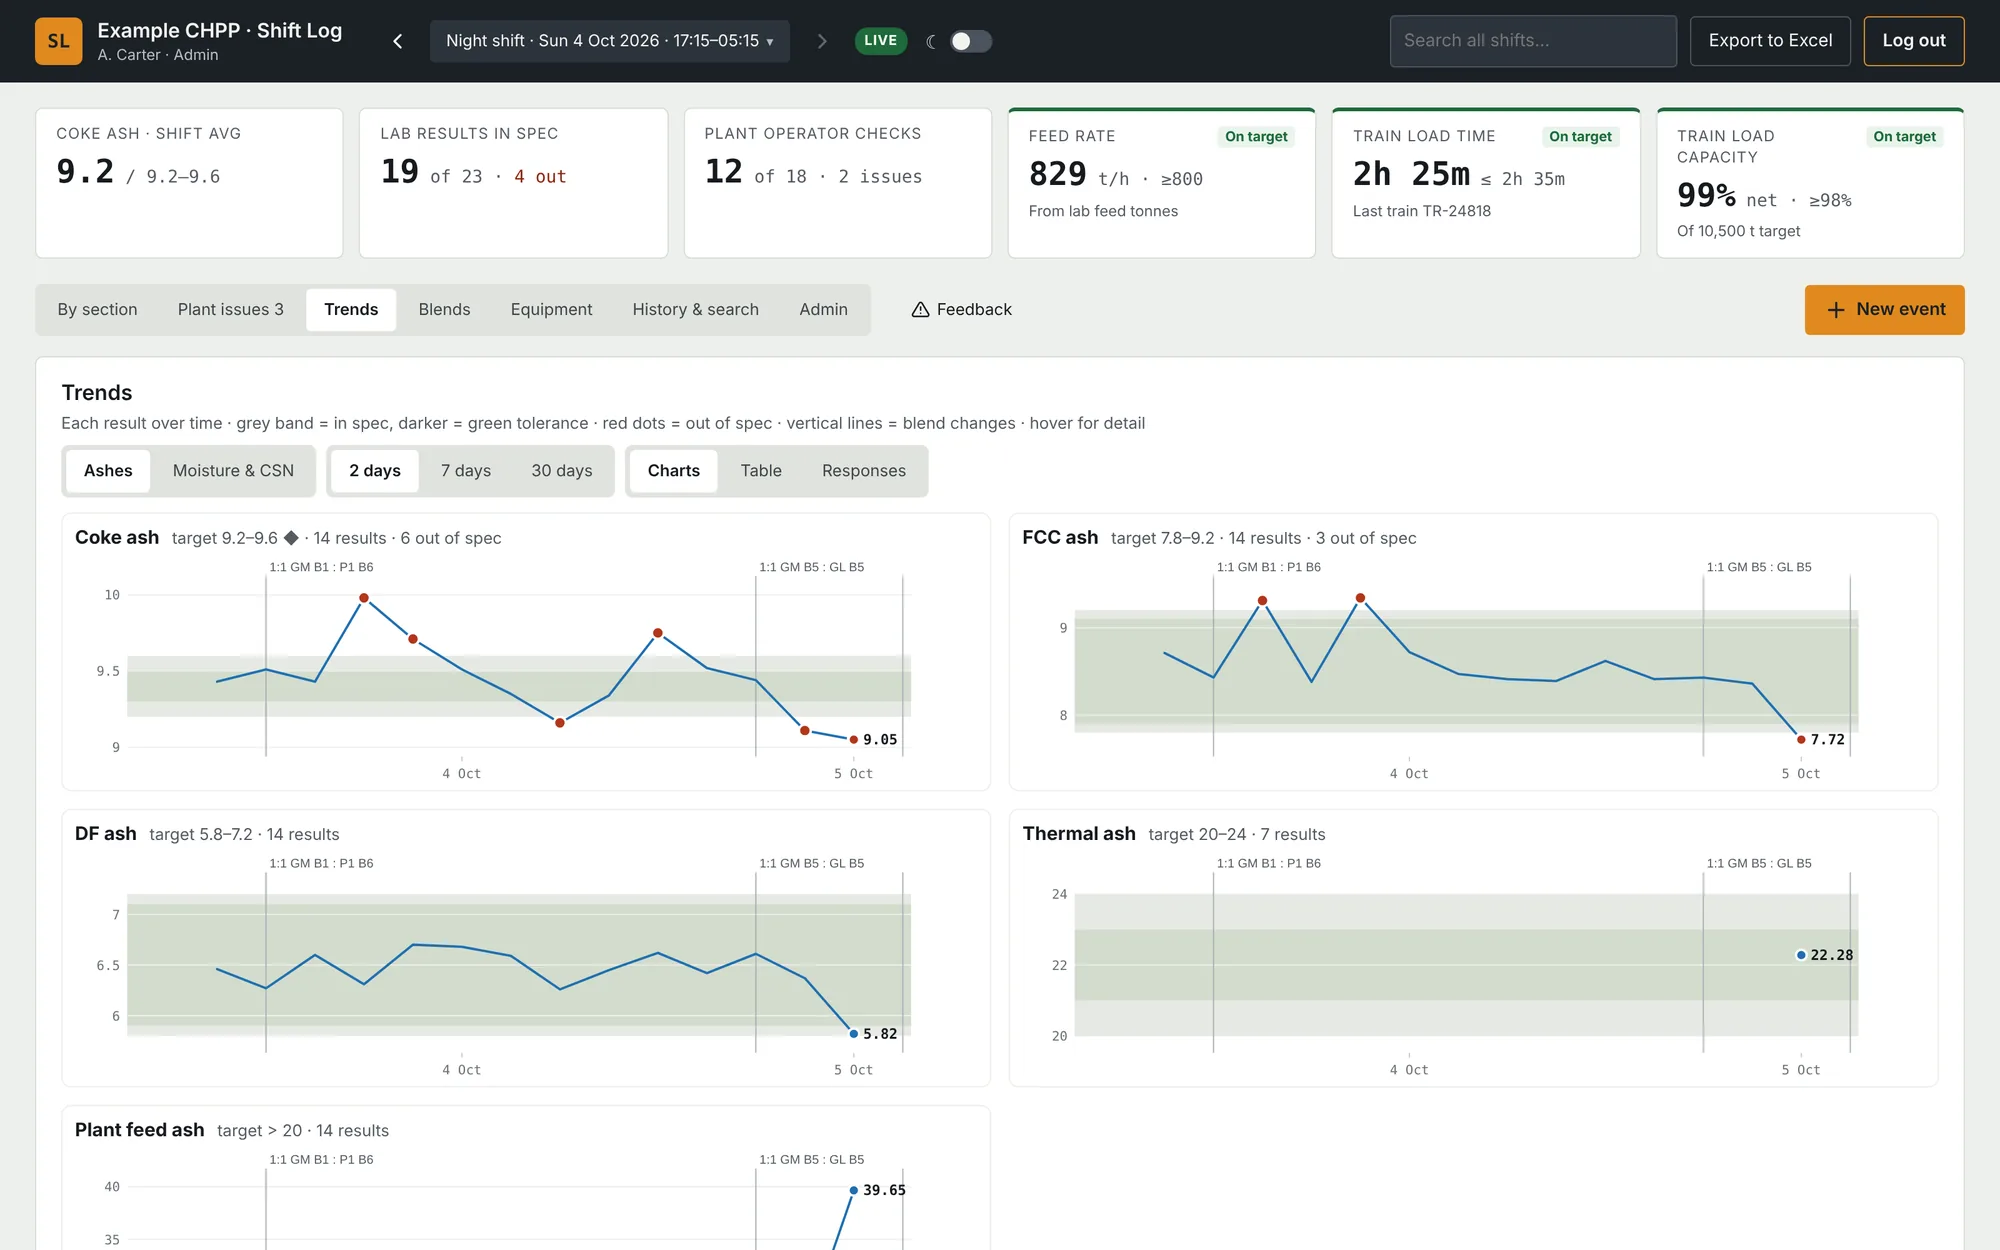Select the Trends tab

pos(351,310)
